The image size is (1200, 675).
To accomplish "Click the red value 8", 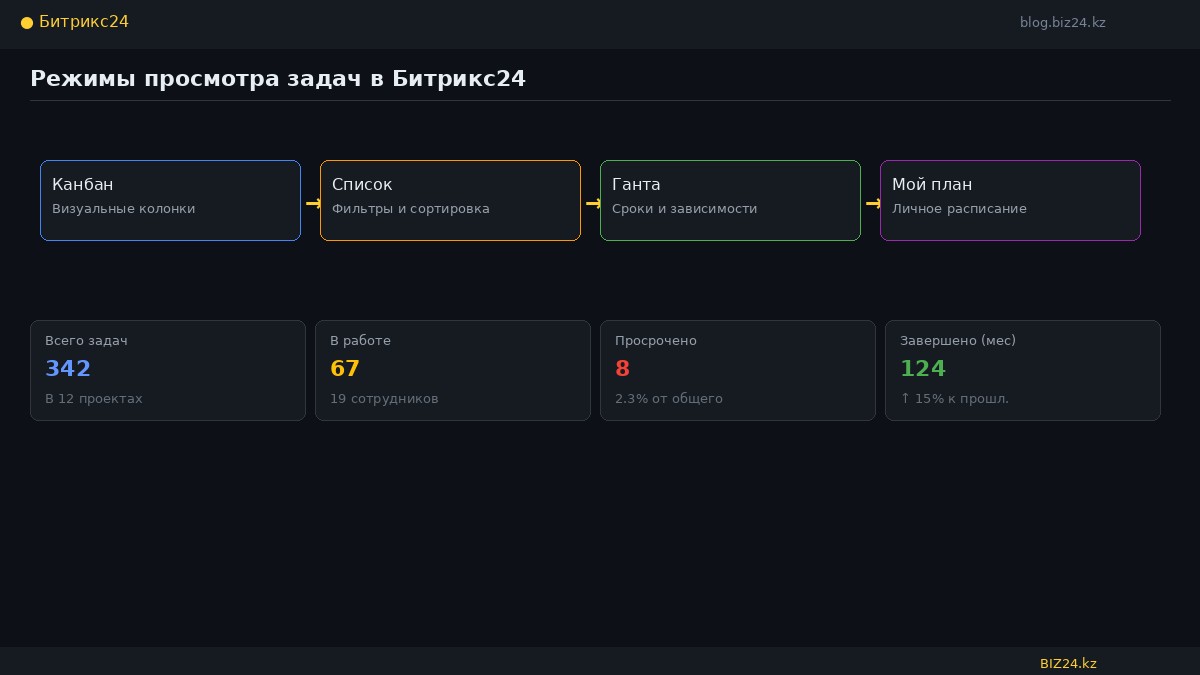I will [x=622, y=369].
